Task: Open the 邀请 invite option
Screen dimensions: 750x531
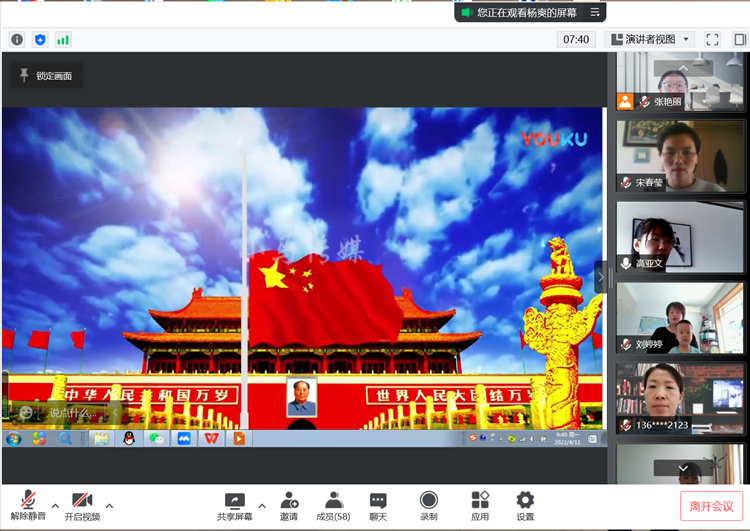Action: pos(289,506)
